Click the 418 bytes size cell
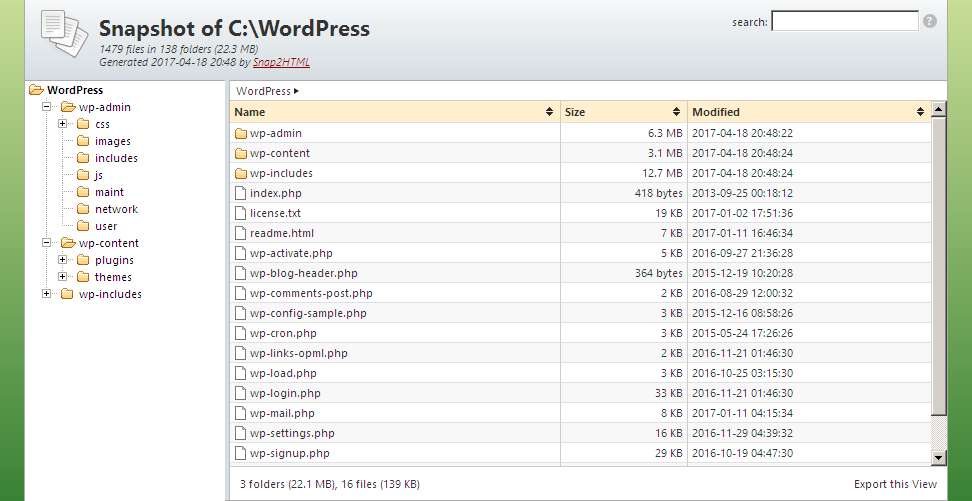This screenshot has height=501, width=972. (x=658, y=193)
